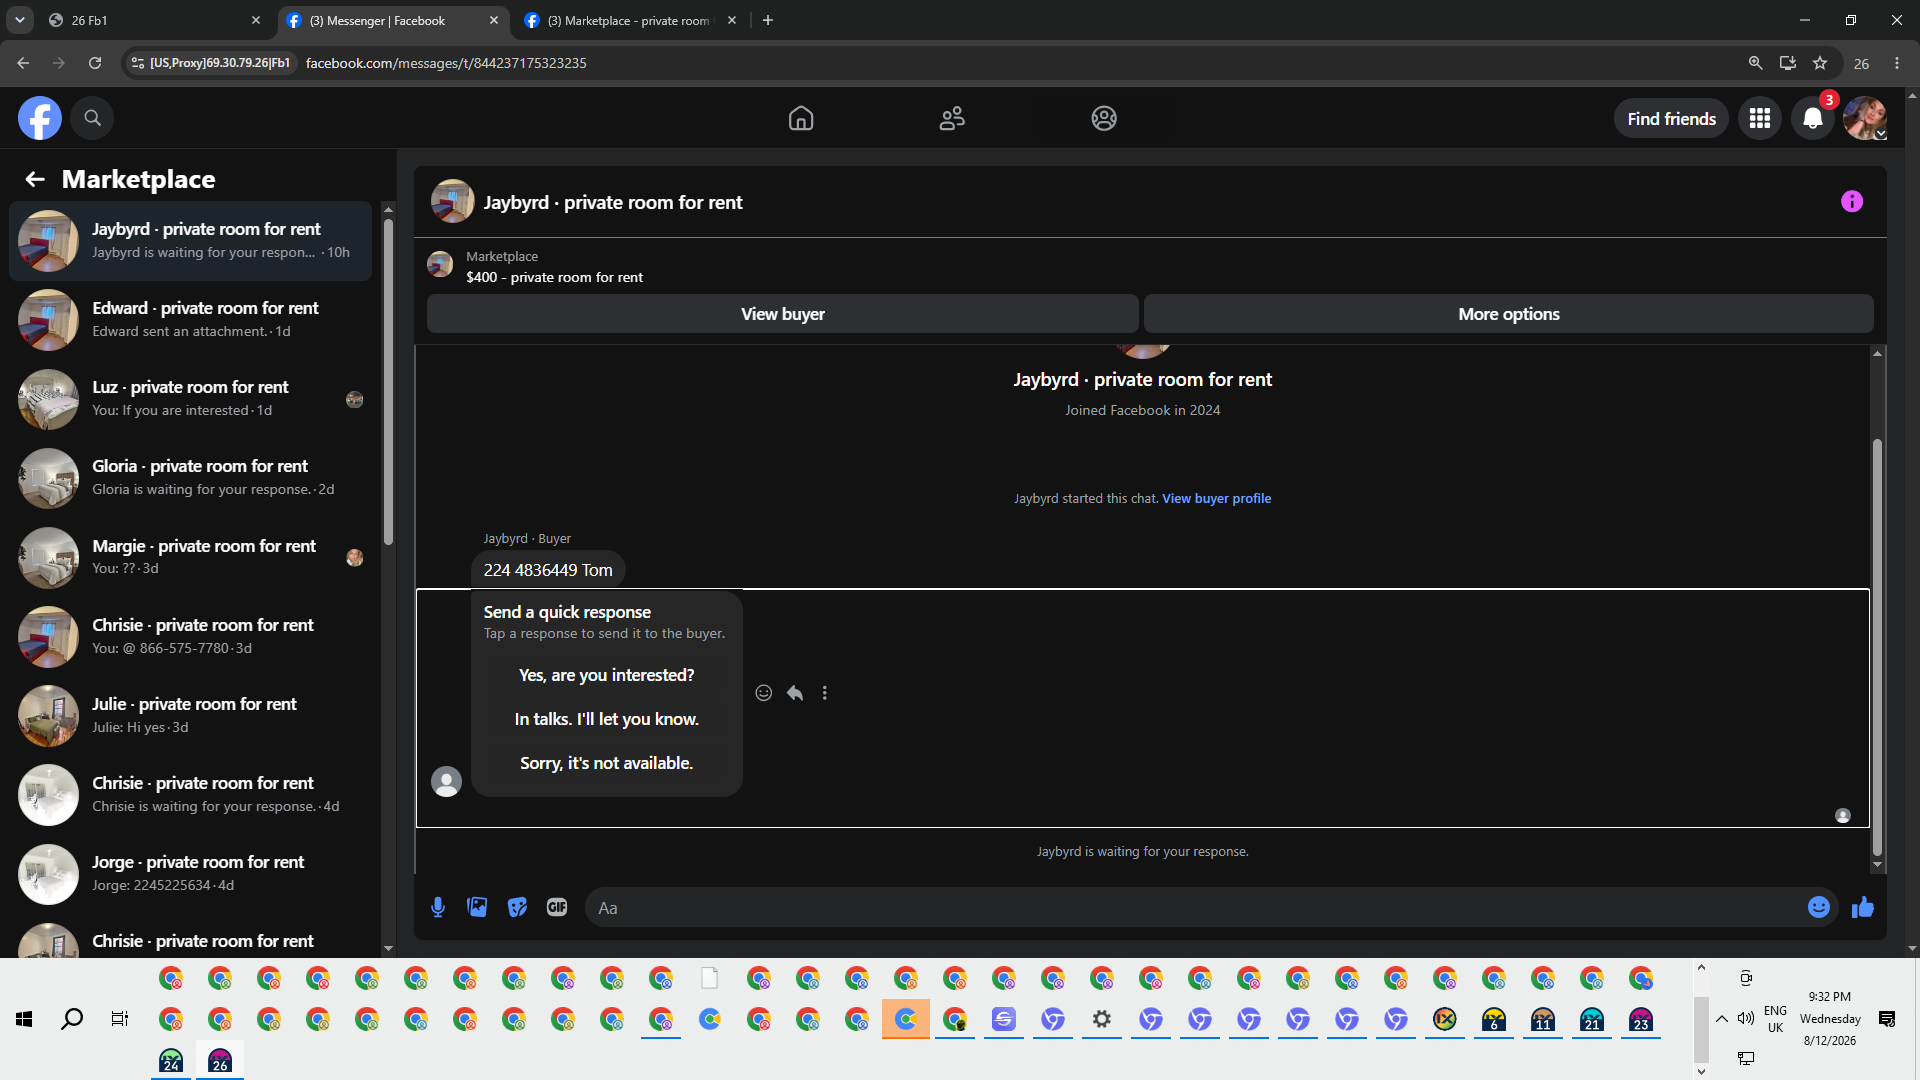Open Julie's private room conversation

click(x=190, y=715)
